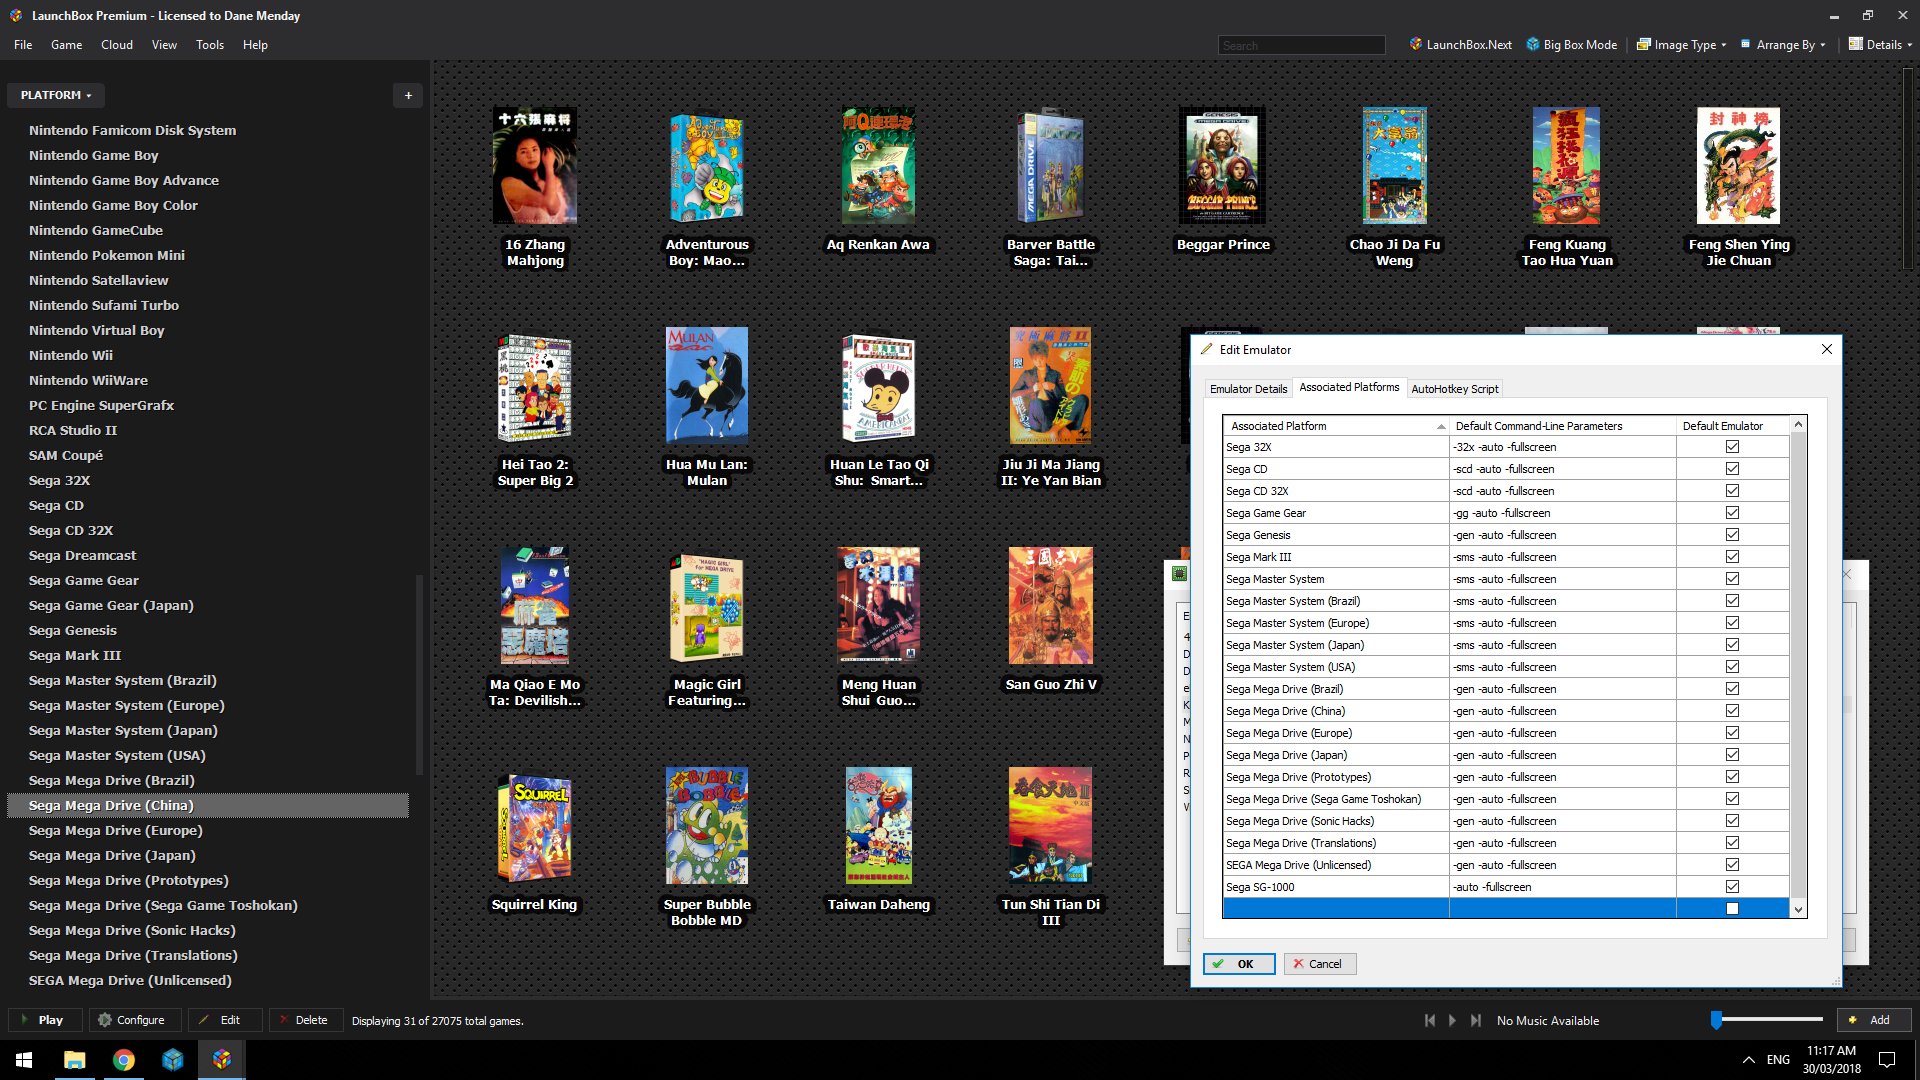Click the next track music control
The image size is (1920, 1080).
(x=1476, y=1020)
